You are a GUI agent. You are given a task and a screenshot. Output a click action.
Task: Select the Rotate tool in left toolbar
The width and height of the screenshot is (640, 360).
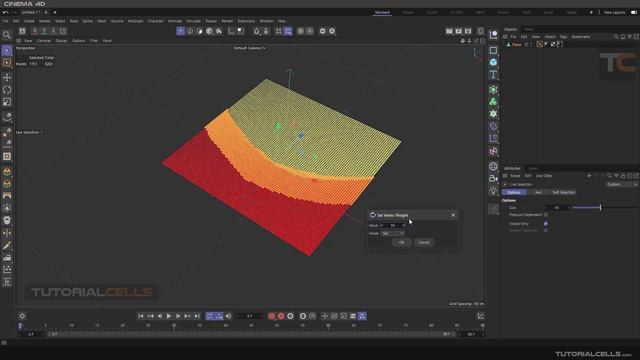click(x=7, y=90)
